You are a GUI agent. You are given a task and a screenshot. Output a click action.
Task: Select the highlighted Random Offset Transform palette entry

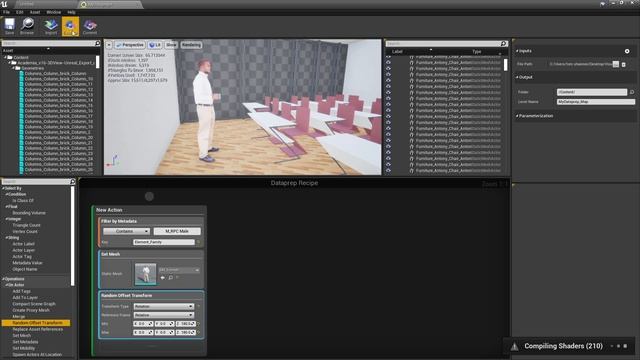coord(36,323)
